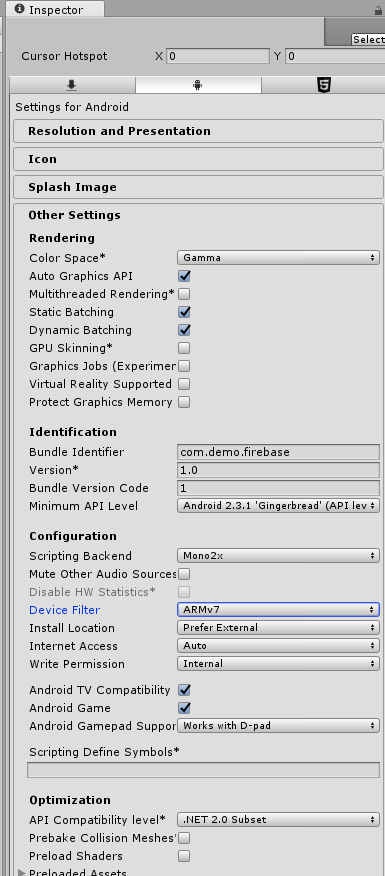Edit the Cursor Hotspot Y field

pos(335,56)
